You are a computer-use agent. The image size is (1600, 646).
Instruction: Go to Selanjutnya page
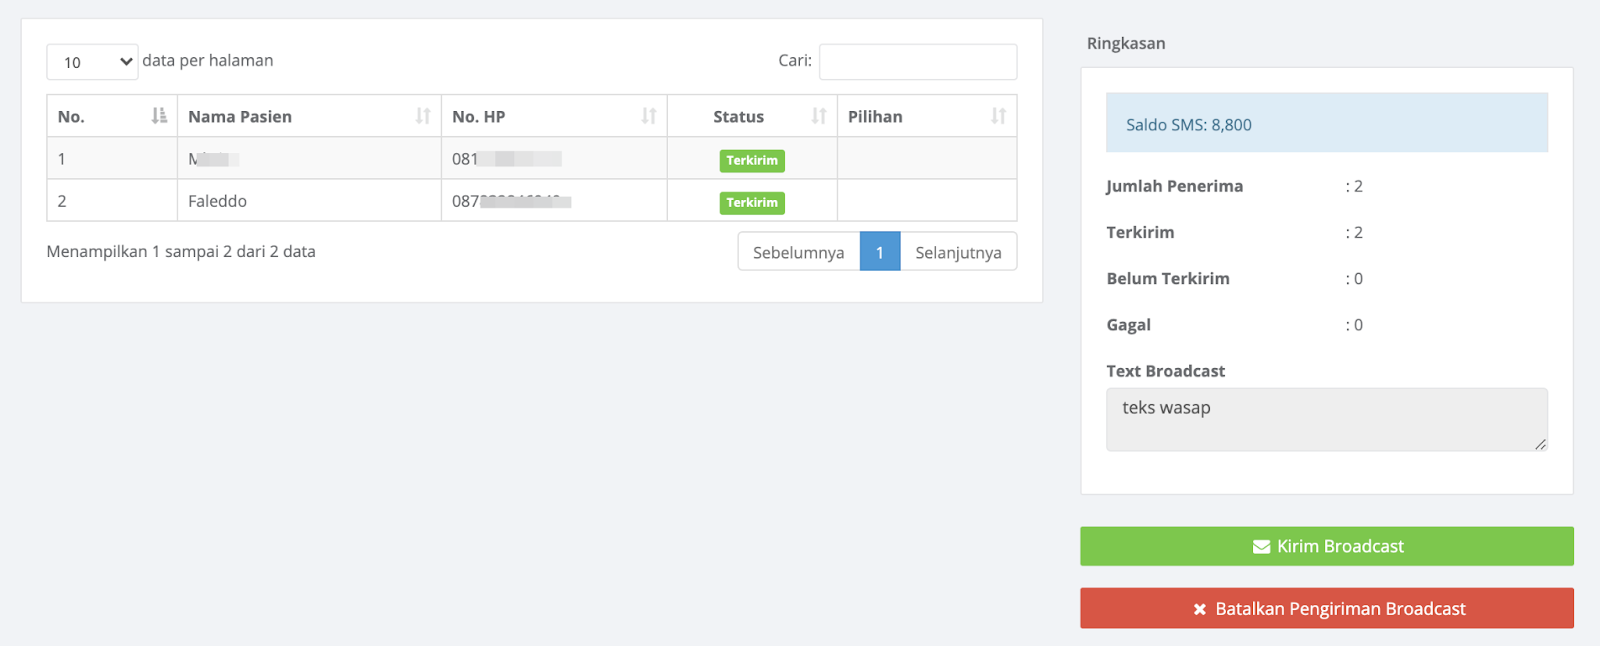click(958, 252)
